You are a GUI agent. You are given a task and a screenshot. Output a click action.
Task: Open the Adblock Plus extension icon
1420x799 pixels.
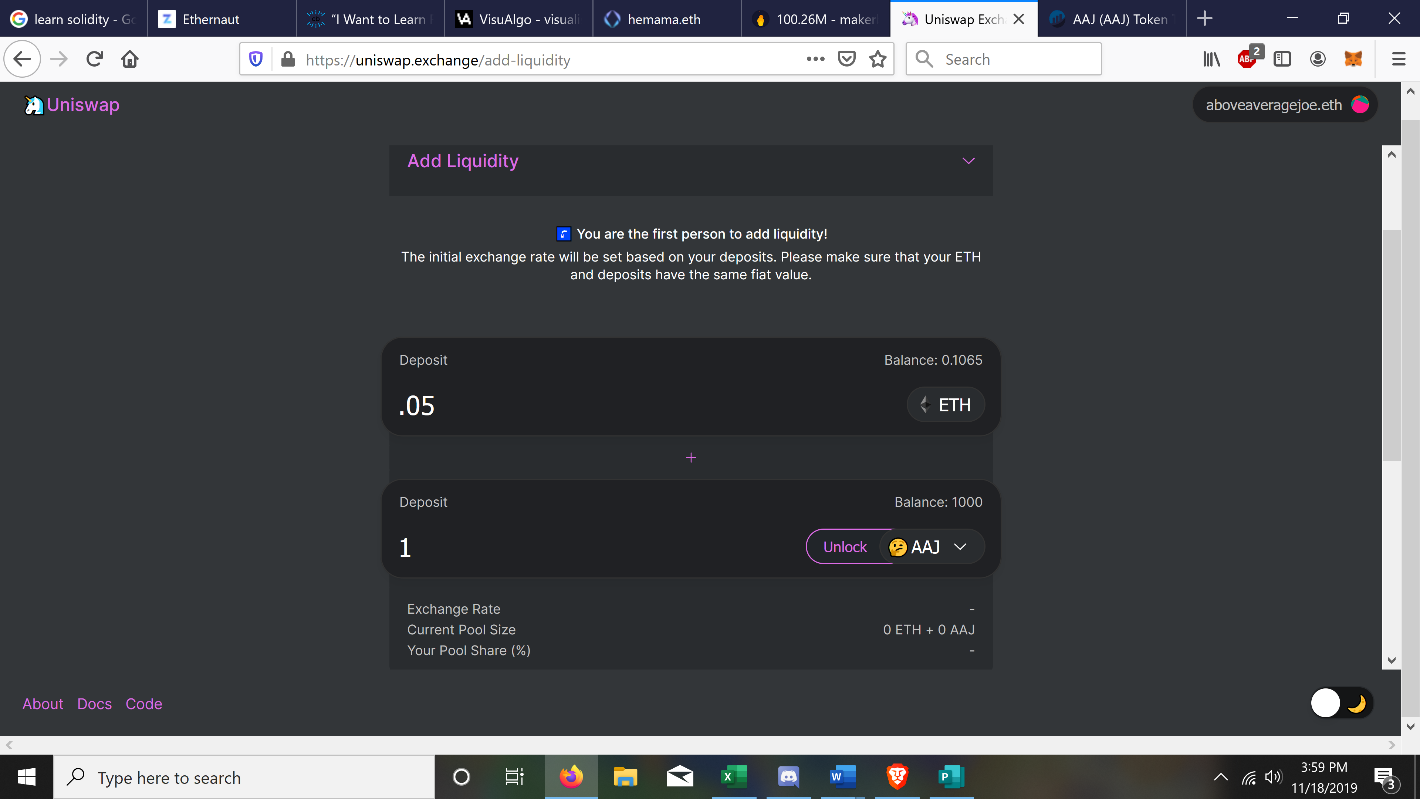1248,57
